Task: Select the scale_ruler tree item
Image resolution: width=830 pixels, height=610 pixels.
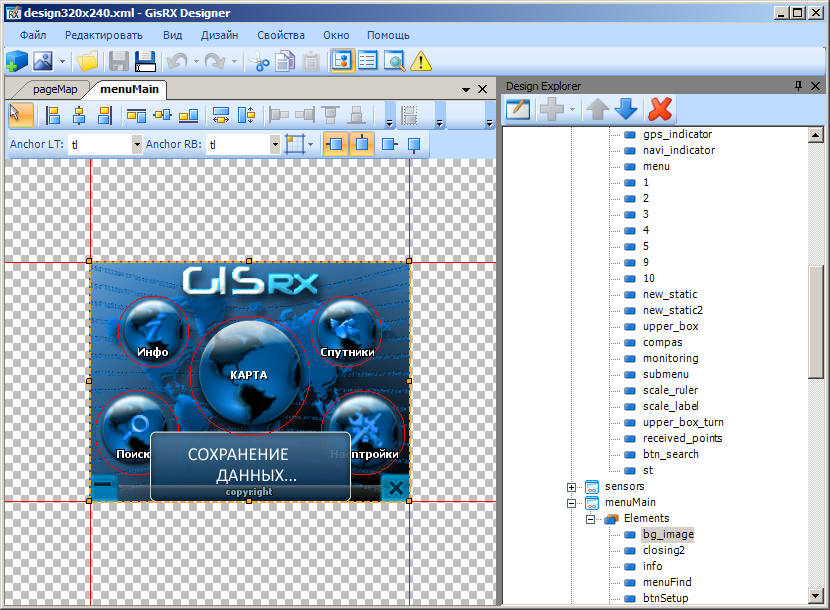Action: [x=670, y=390]
